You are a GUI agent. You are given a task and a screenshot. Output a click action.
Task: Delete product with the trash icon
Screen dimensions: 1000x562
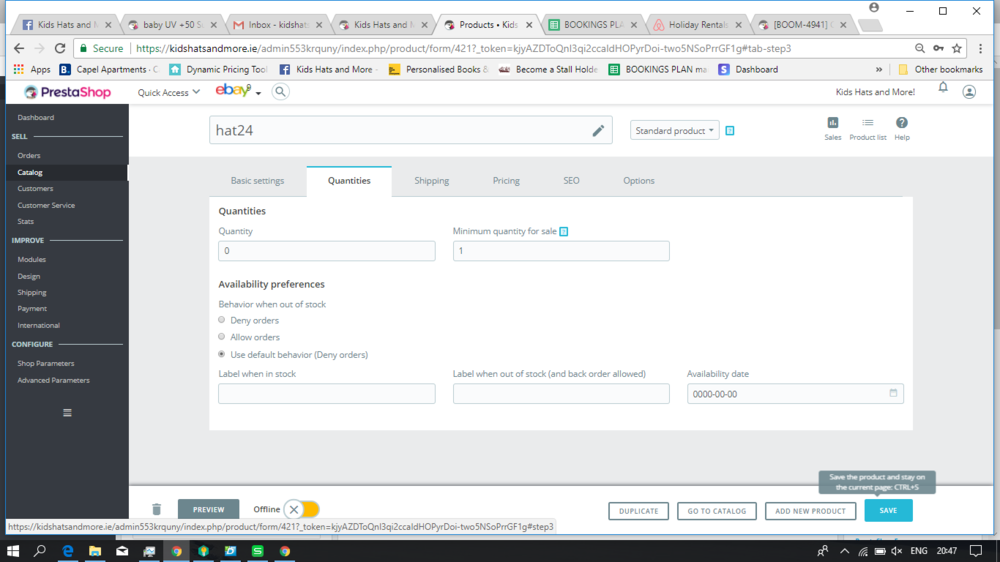(156, 509)
